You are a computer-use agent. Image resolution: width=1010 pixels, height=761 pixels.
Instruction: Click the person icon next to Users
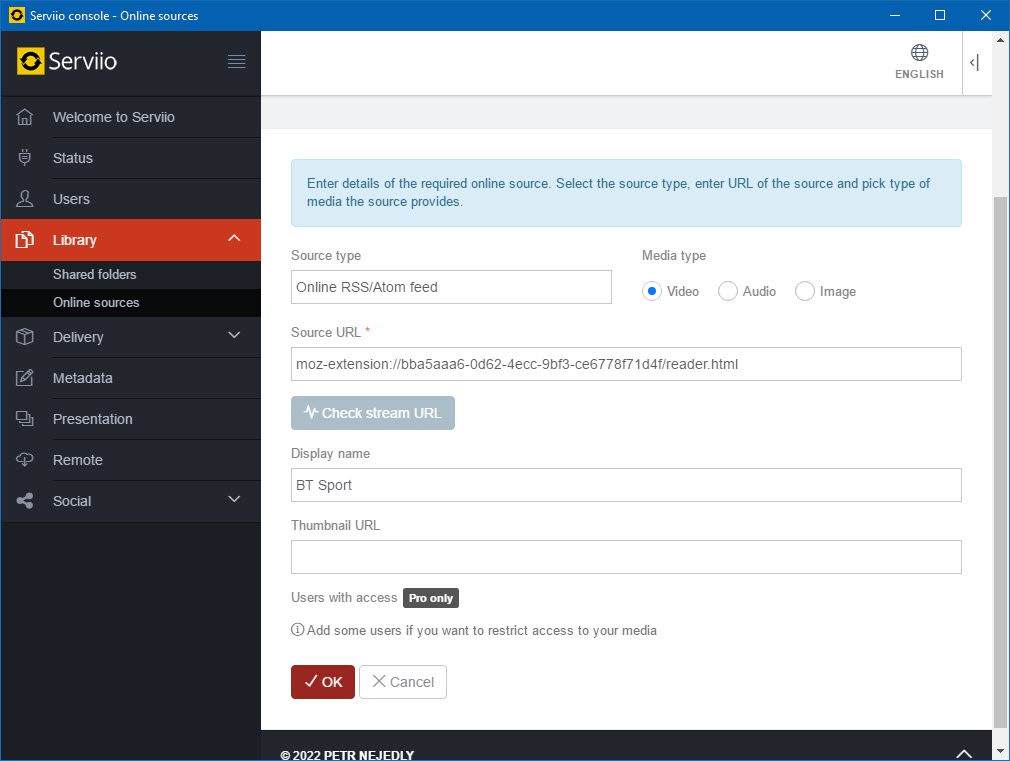tap(26, 199)
